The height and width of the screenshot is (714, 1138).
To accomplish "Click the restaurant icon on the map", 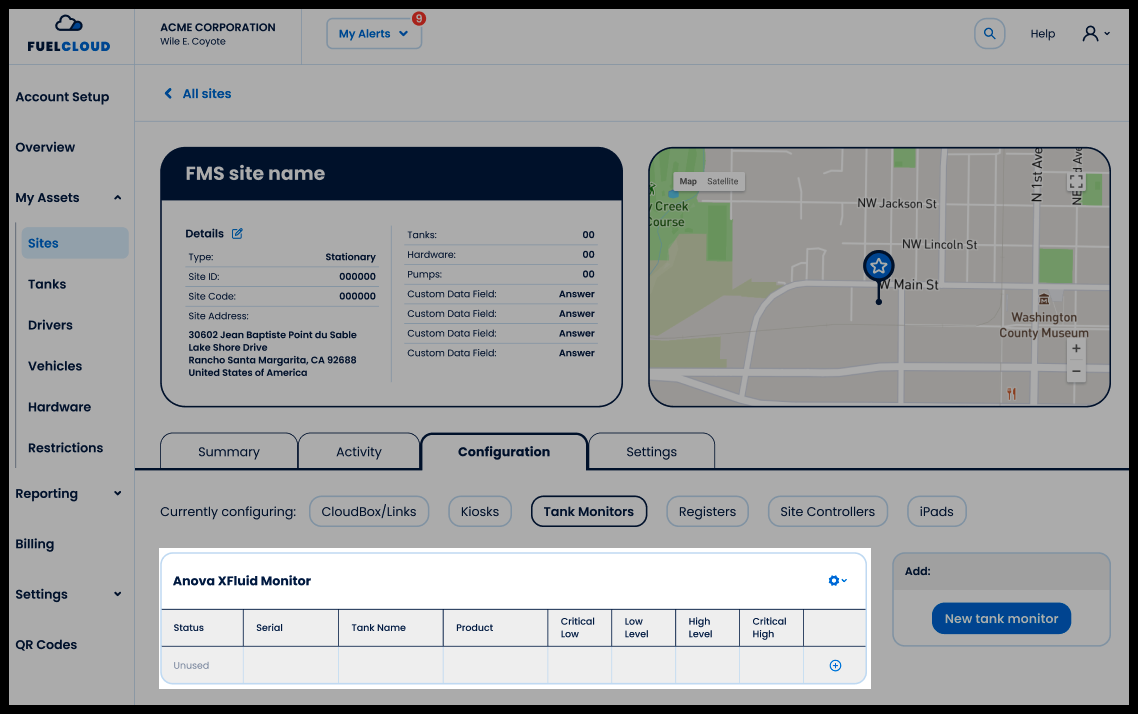I will pyautogui.click(x=1012, y=393).
